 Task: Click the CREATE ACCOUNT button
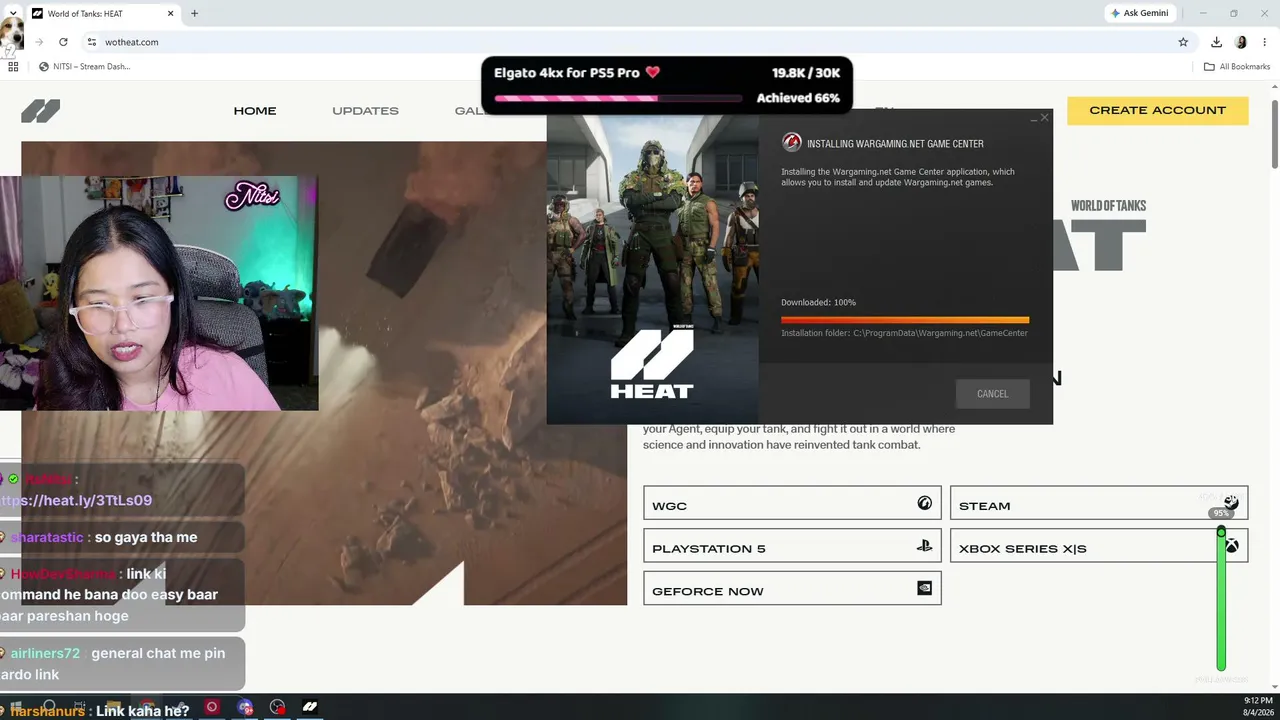pyautogui.click(x=1157, y=110)
